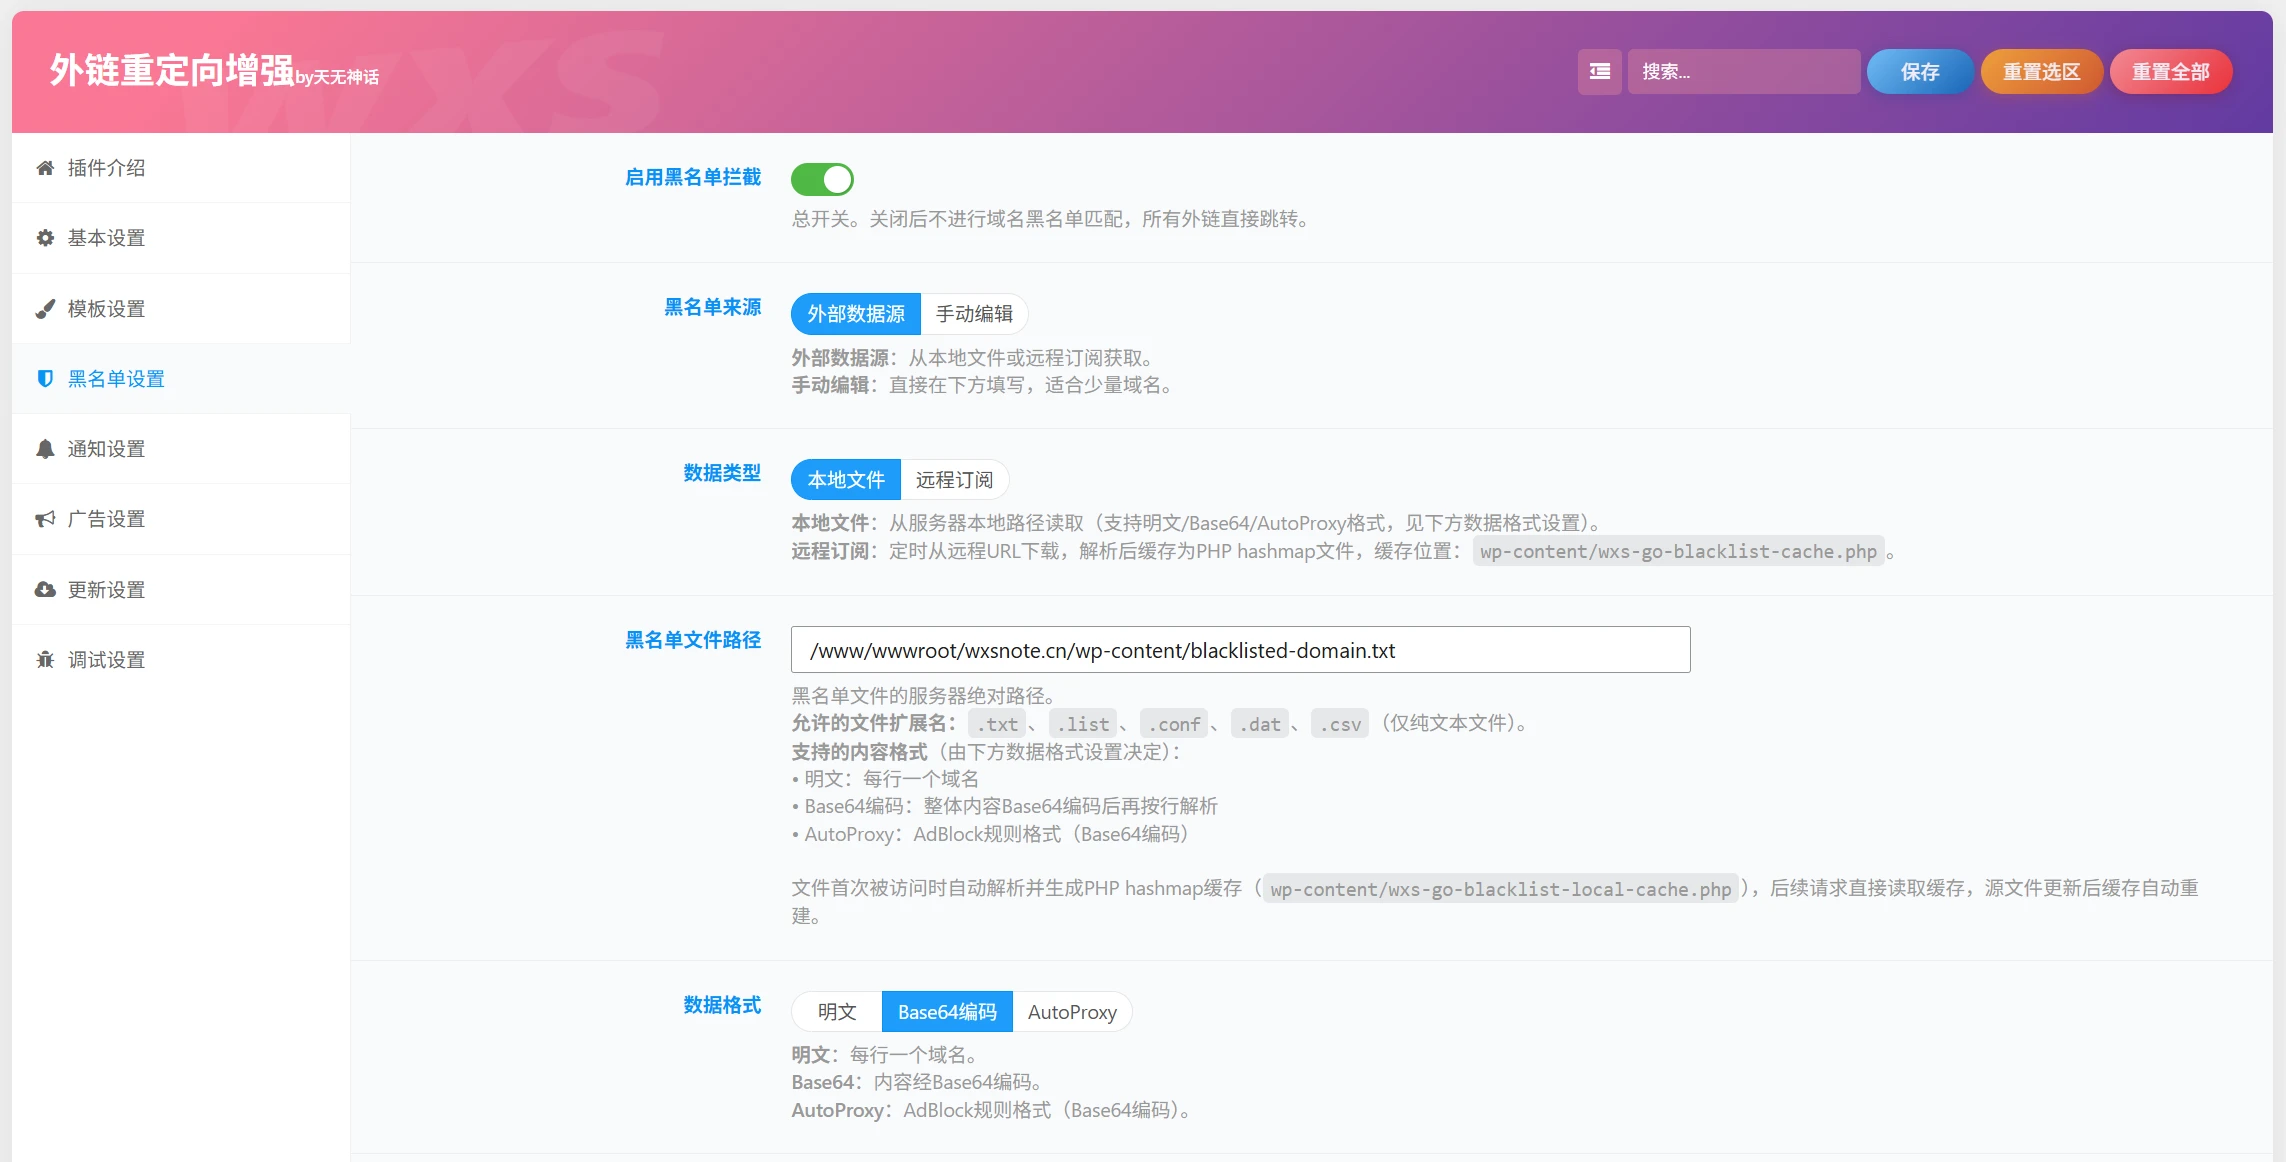The image size is (2286, 1162).
Task: Open the 基本设置 sidebar section
Action: point(181,238)
